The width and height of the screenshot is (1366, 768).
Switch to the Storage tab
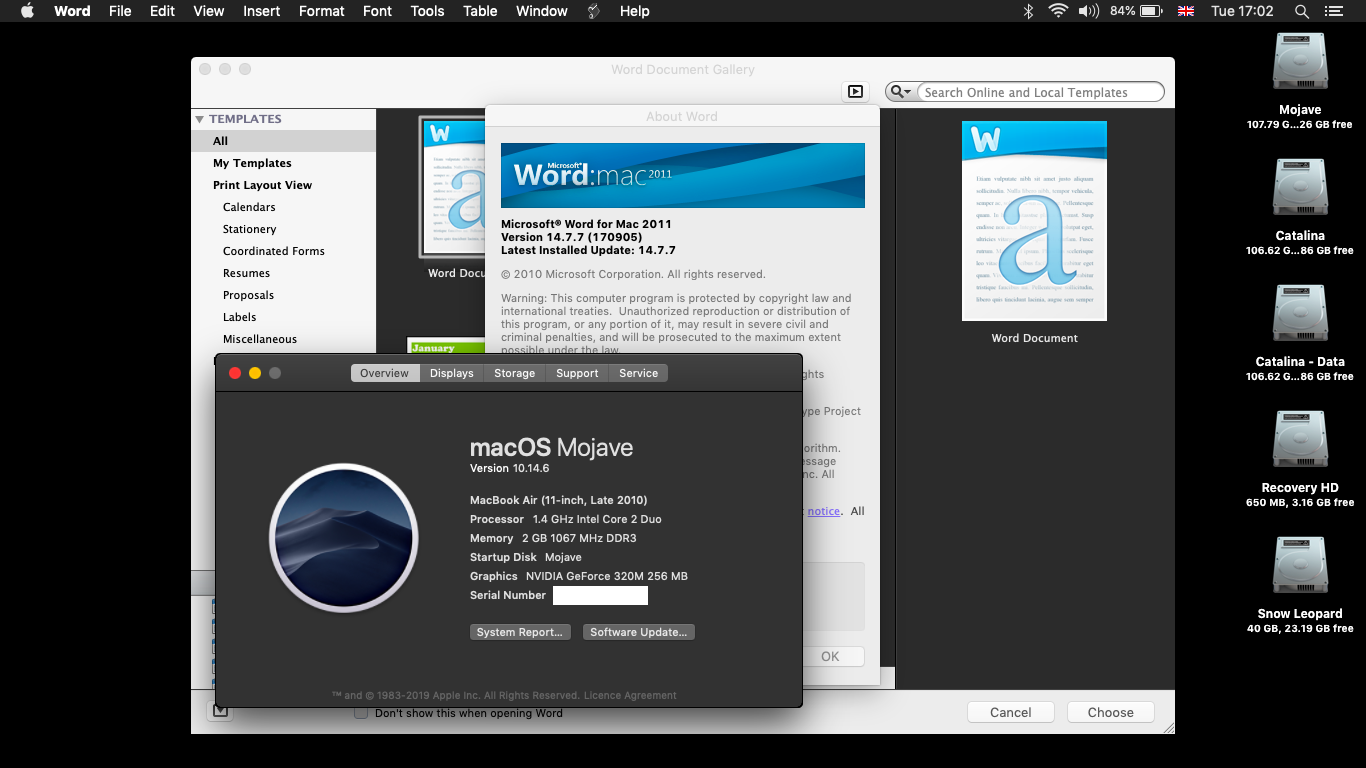pos(514,373)
